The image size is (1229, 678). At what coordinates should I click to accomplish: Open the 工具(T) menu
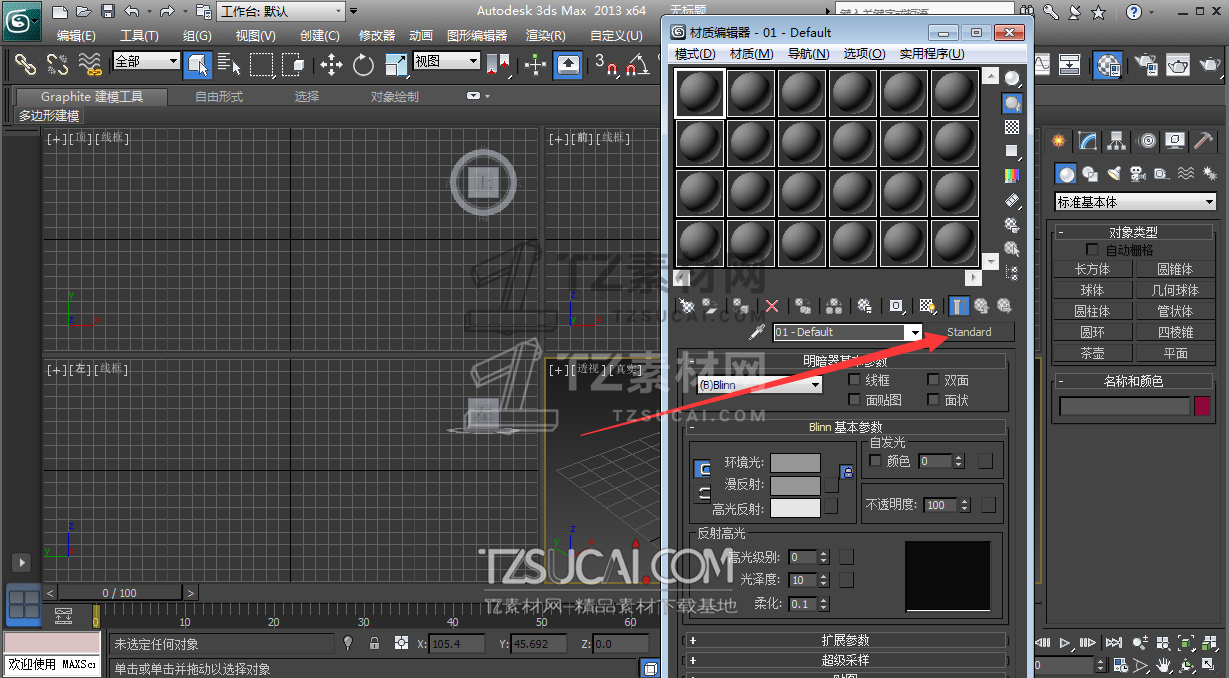(139, 36)
